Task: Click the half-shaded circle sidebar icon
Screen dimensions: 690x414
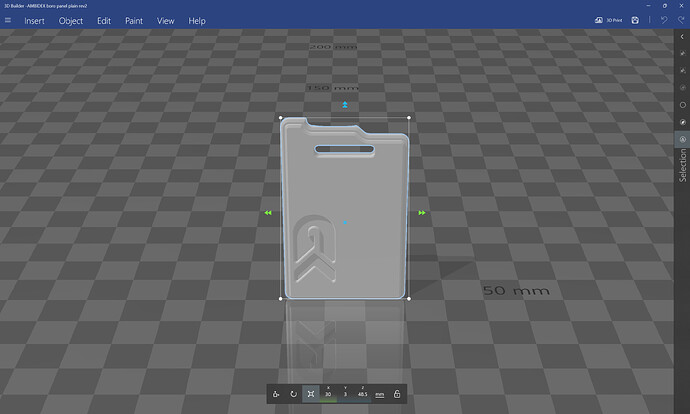Action: (x=683, y=122)
